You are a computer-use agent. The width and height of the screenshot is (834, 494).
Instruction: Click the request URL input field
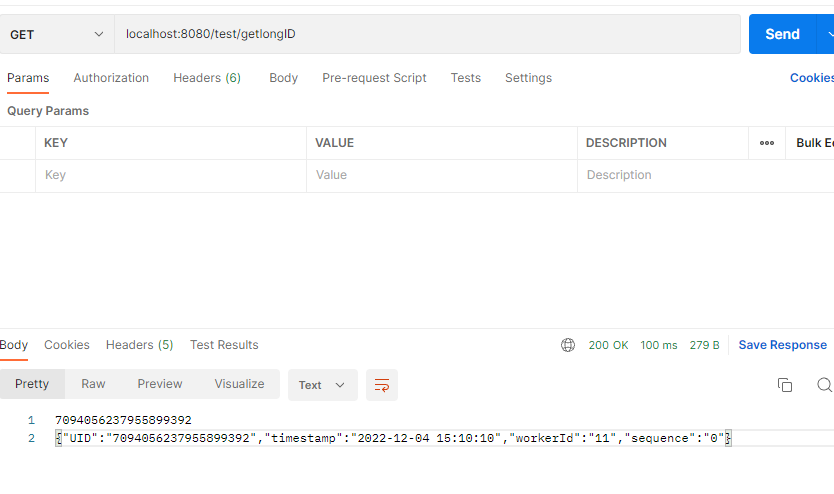point(430,34)
